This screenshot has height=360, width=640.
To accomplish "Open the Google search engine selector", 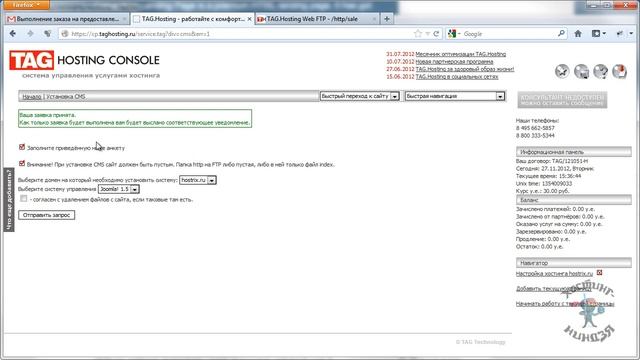I will coord(453,34).
